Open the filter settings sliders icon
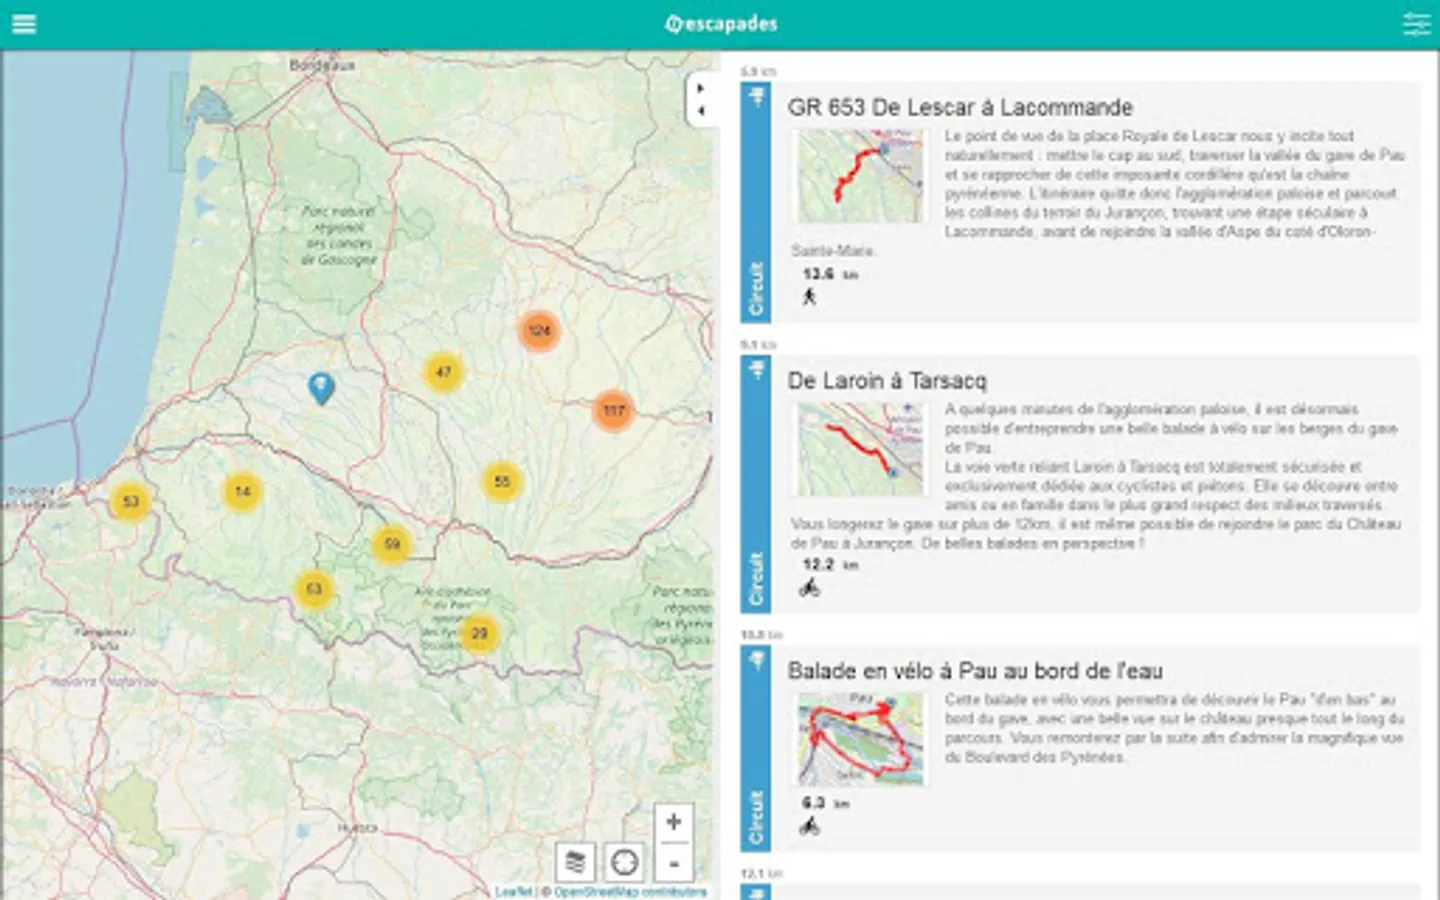 [1417, 24]
